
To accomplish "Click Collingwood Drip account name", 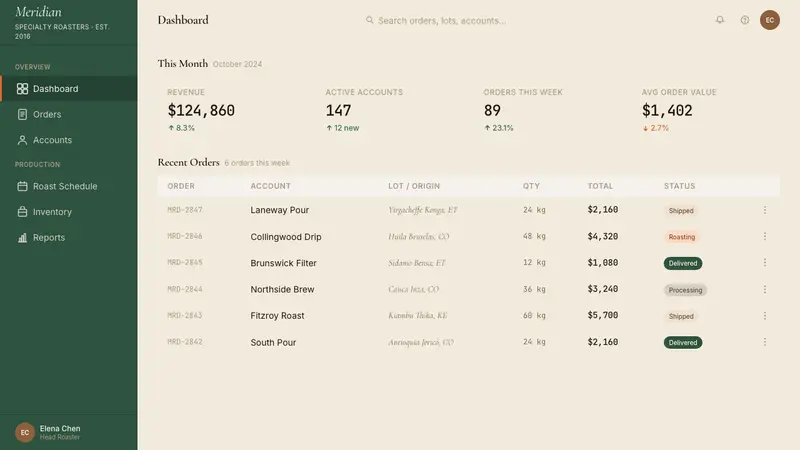I will coord(286,237).
